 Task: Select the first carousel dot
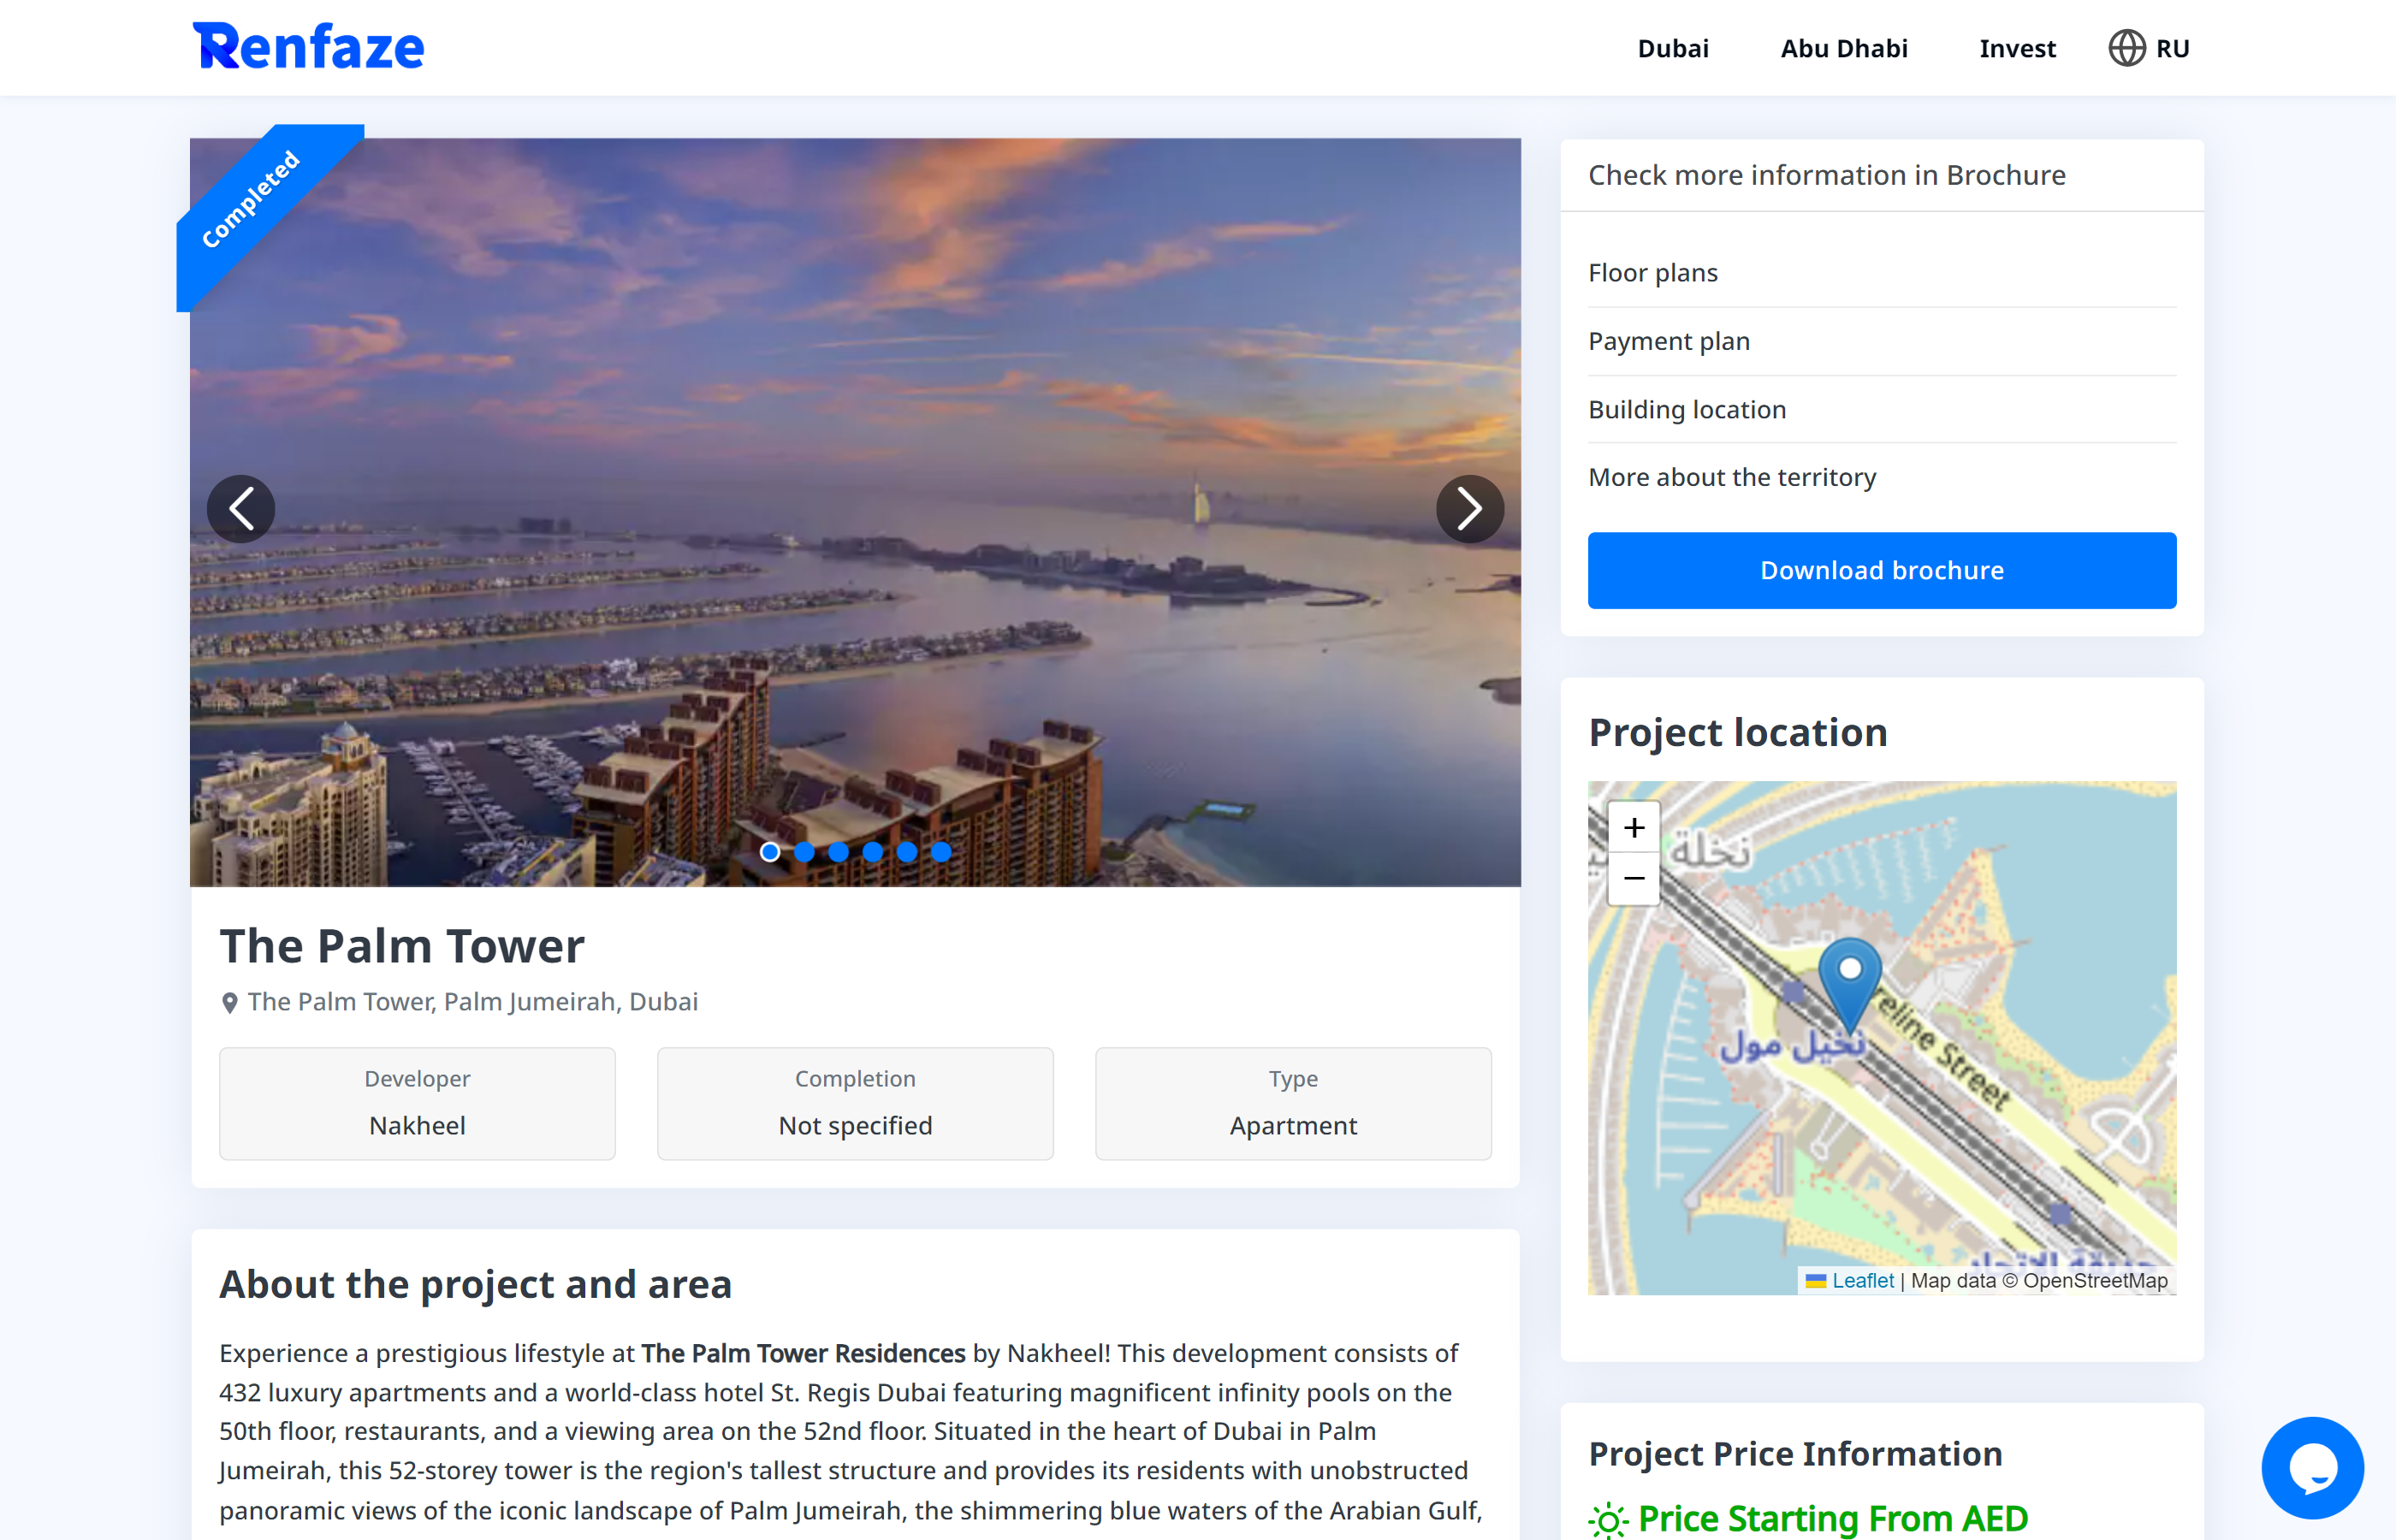(x=770, y=852)
